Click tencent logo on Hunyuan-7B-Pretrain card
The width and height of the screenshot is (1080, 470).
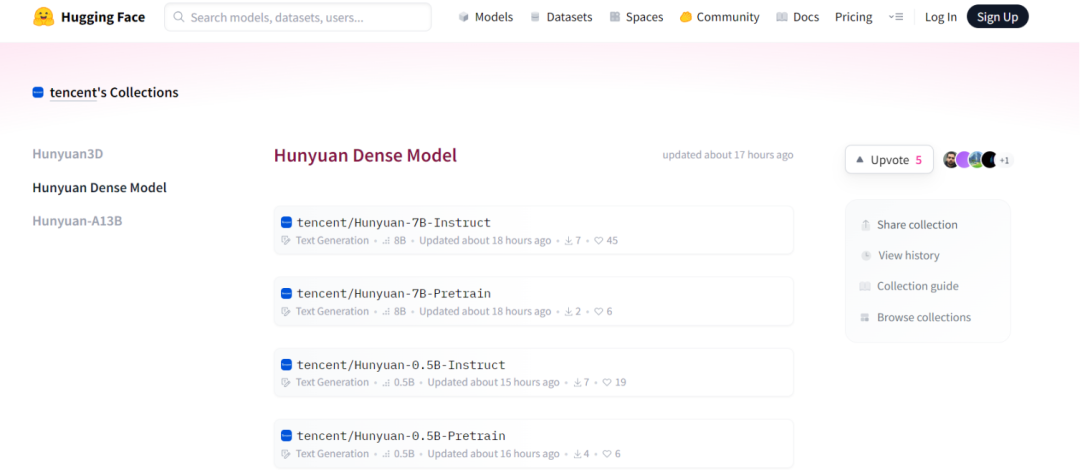(287, 293)
